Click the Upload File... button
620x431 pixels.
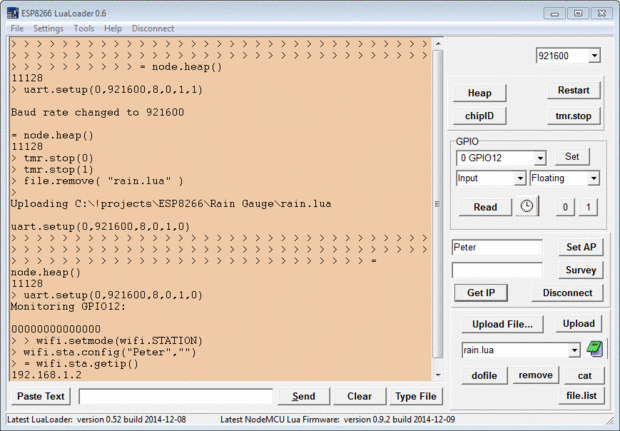coord(502,324)
